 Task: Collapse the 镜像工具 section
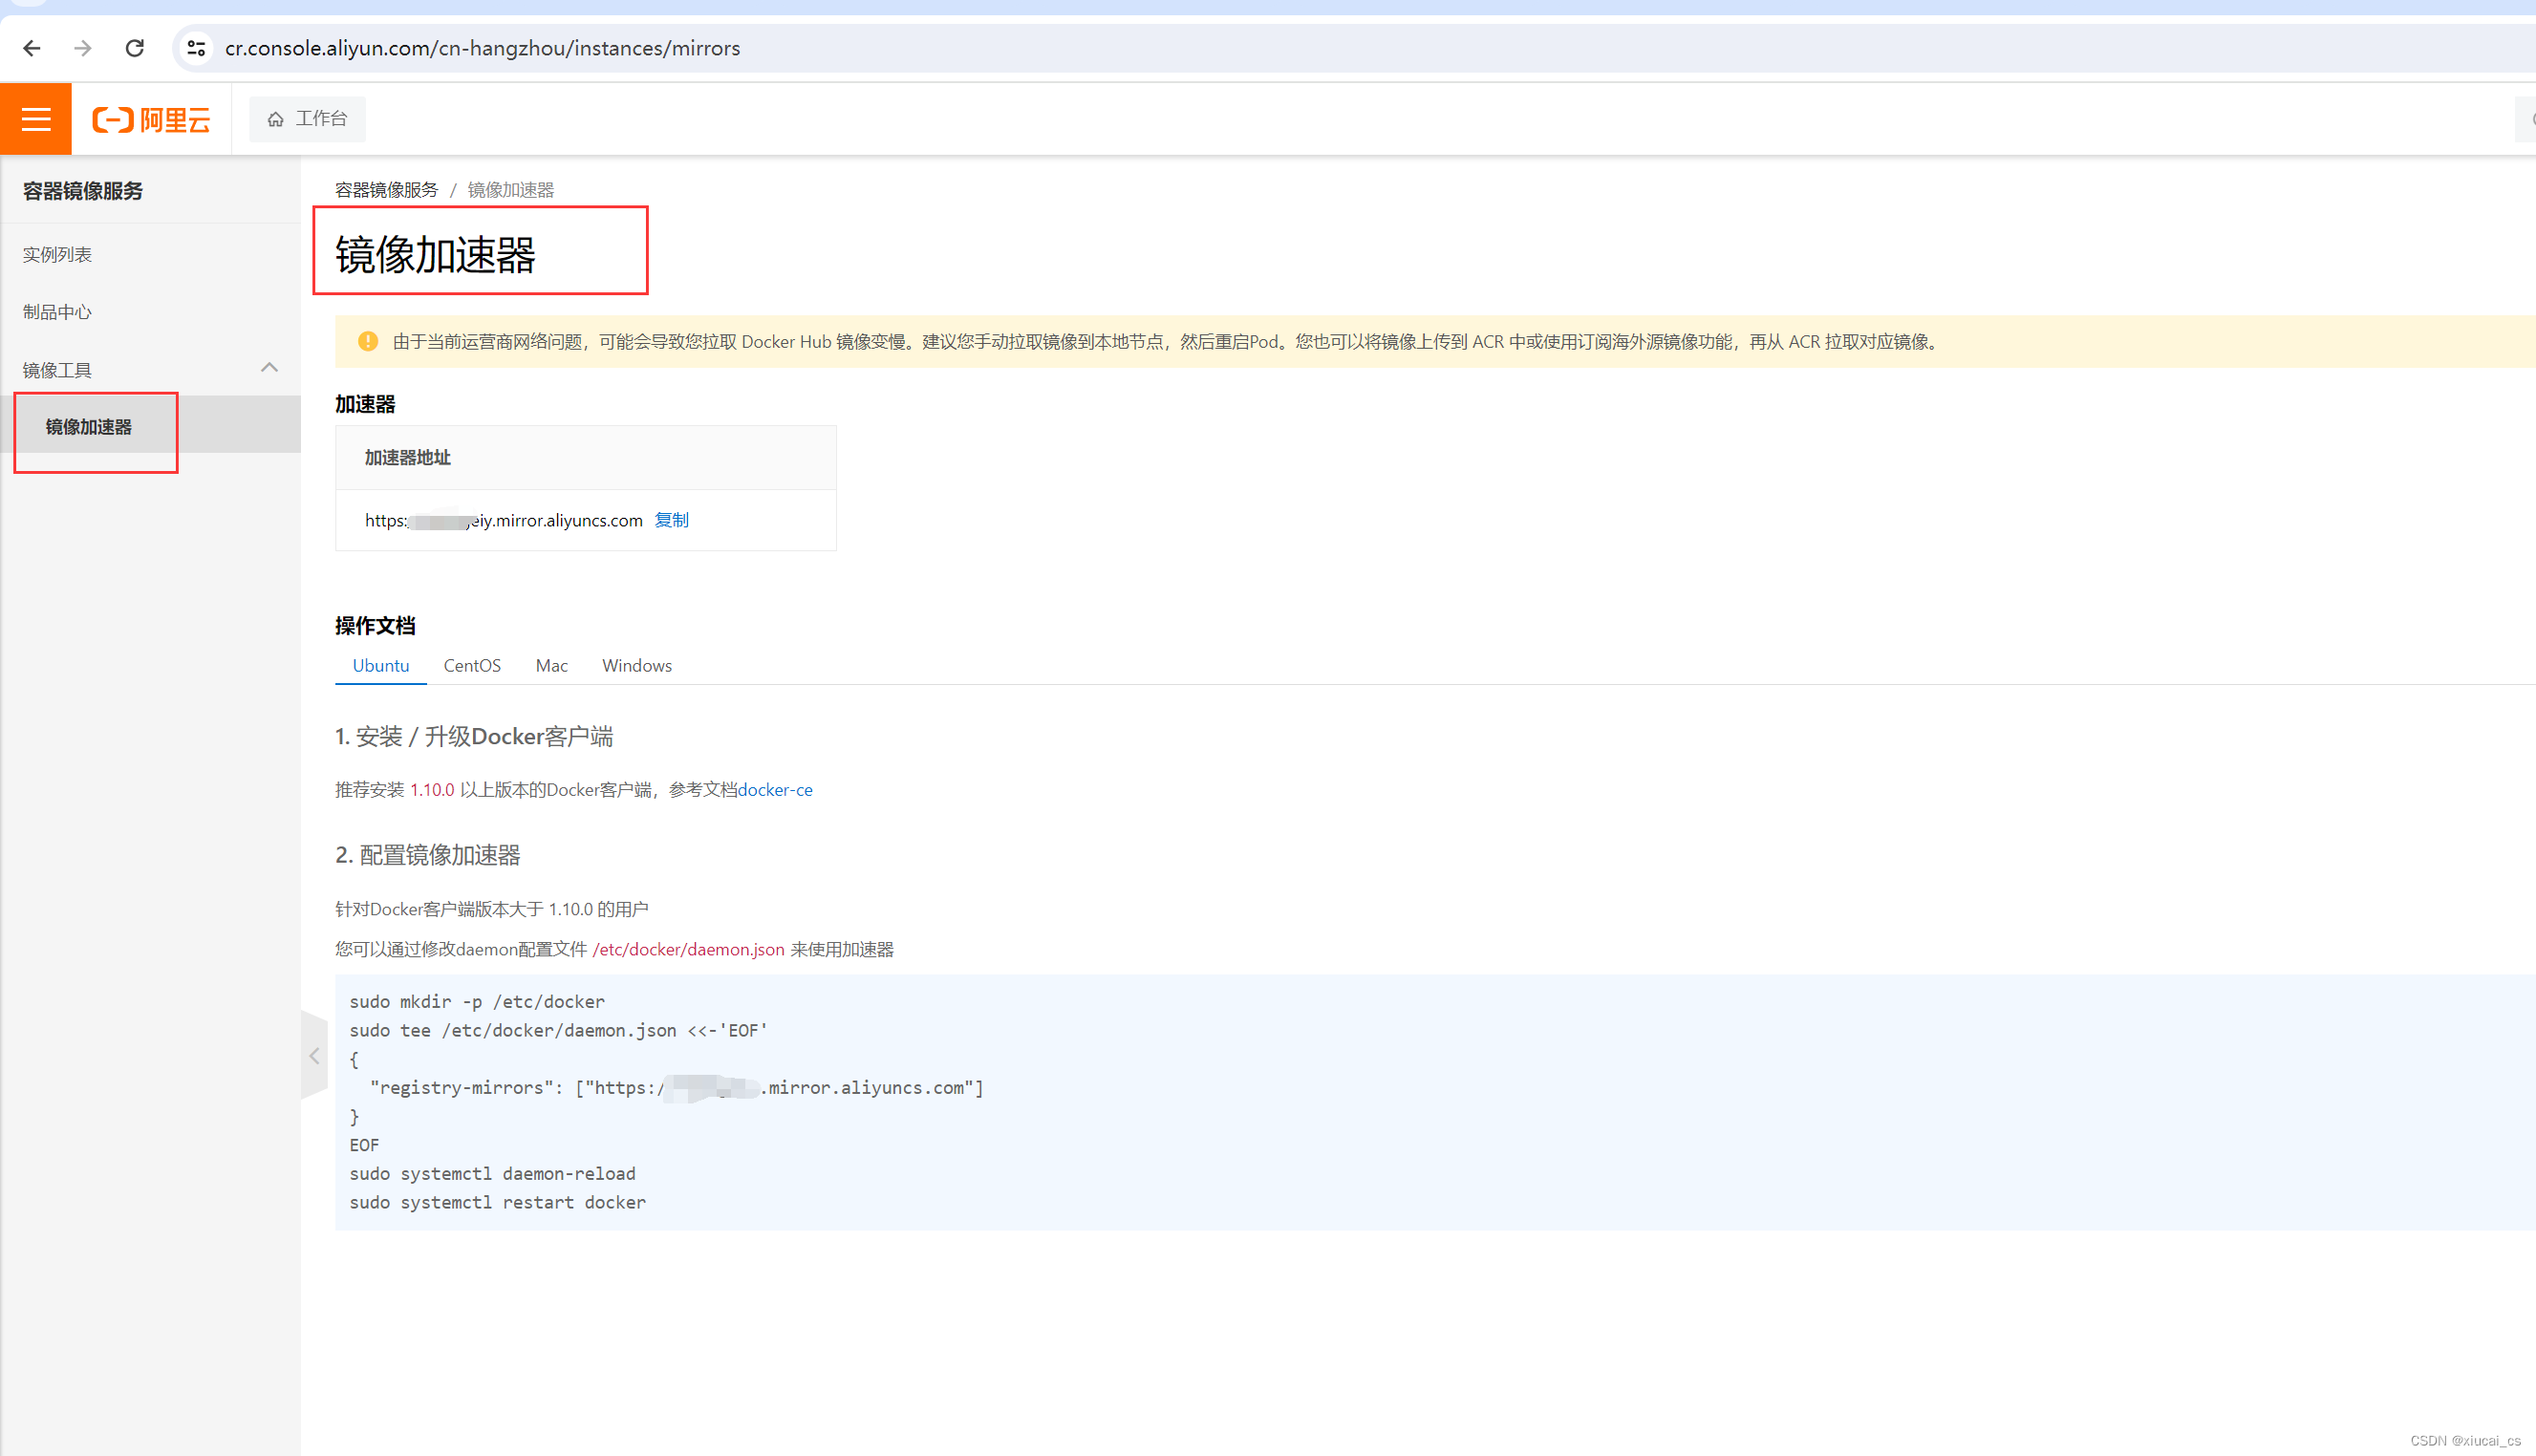click(269, 368)
